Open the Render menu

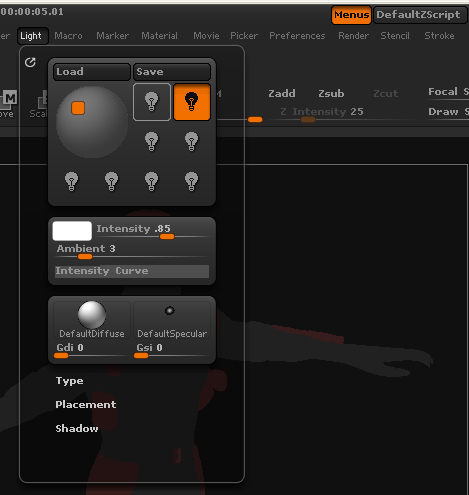point(353,36)
